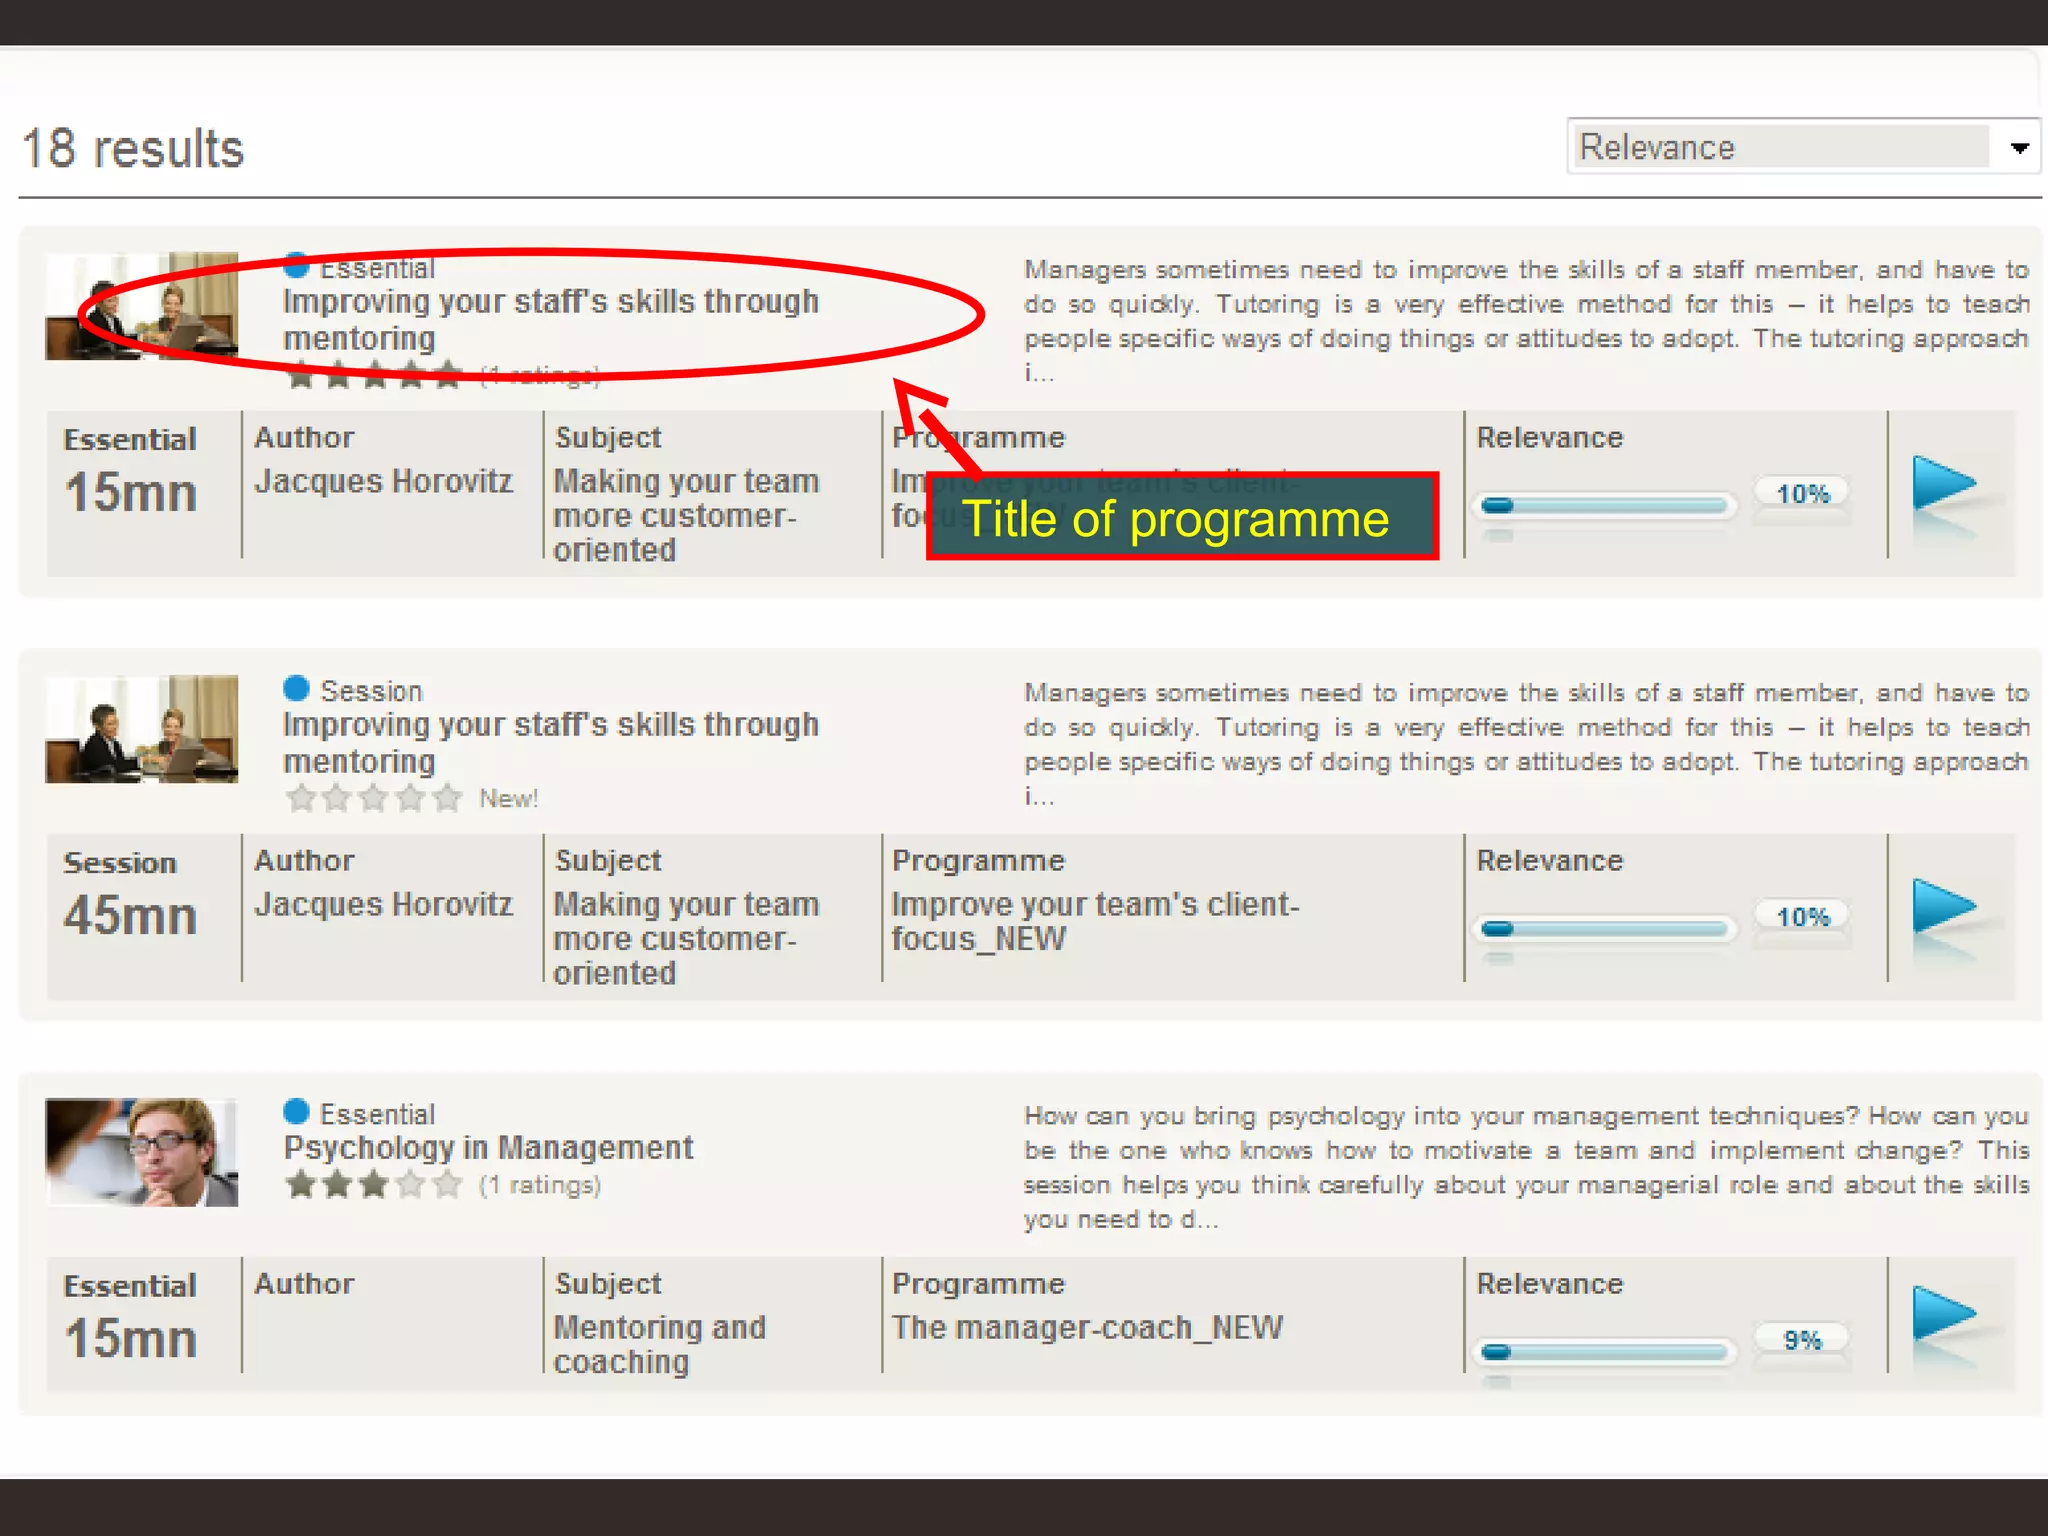The height and width of the screenshot is (1536, 2048).
Task: Click the Relevance dropdown arrow
Action: [x=2019, y=148]
